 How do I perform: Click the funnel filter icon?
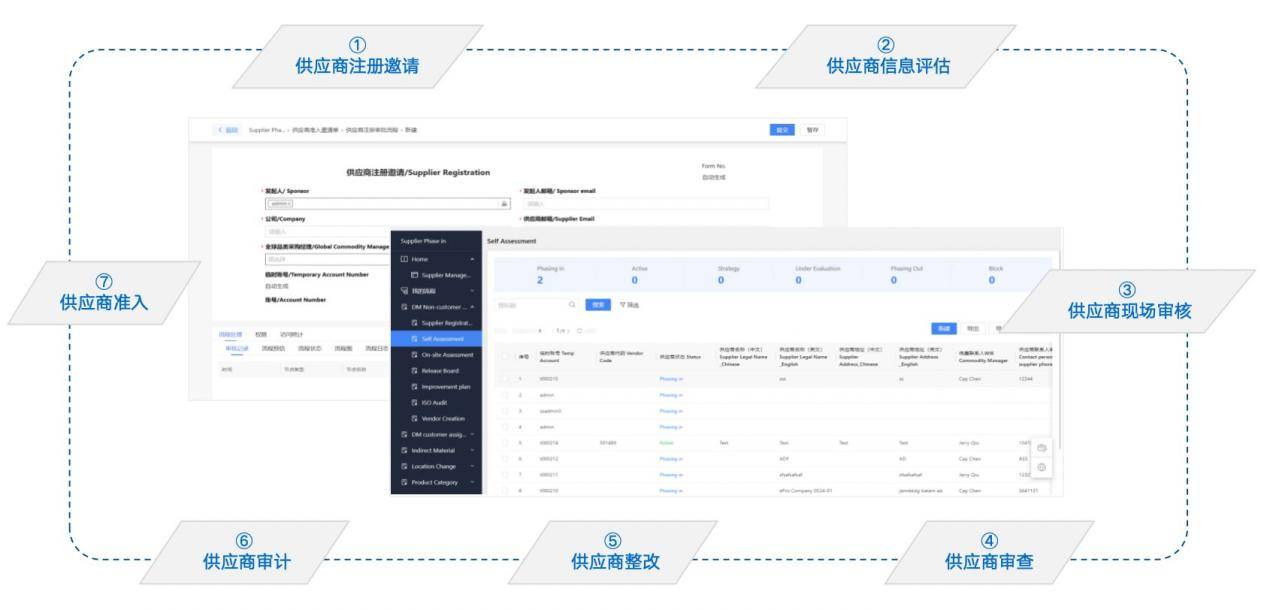pos(621,304)
